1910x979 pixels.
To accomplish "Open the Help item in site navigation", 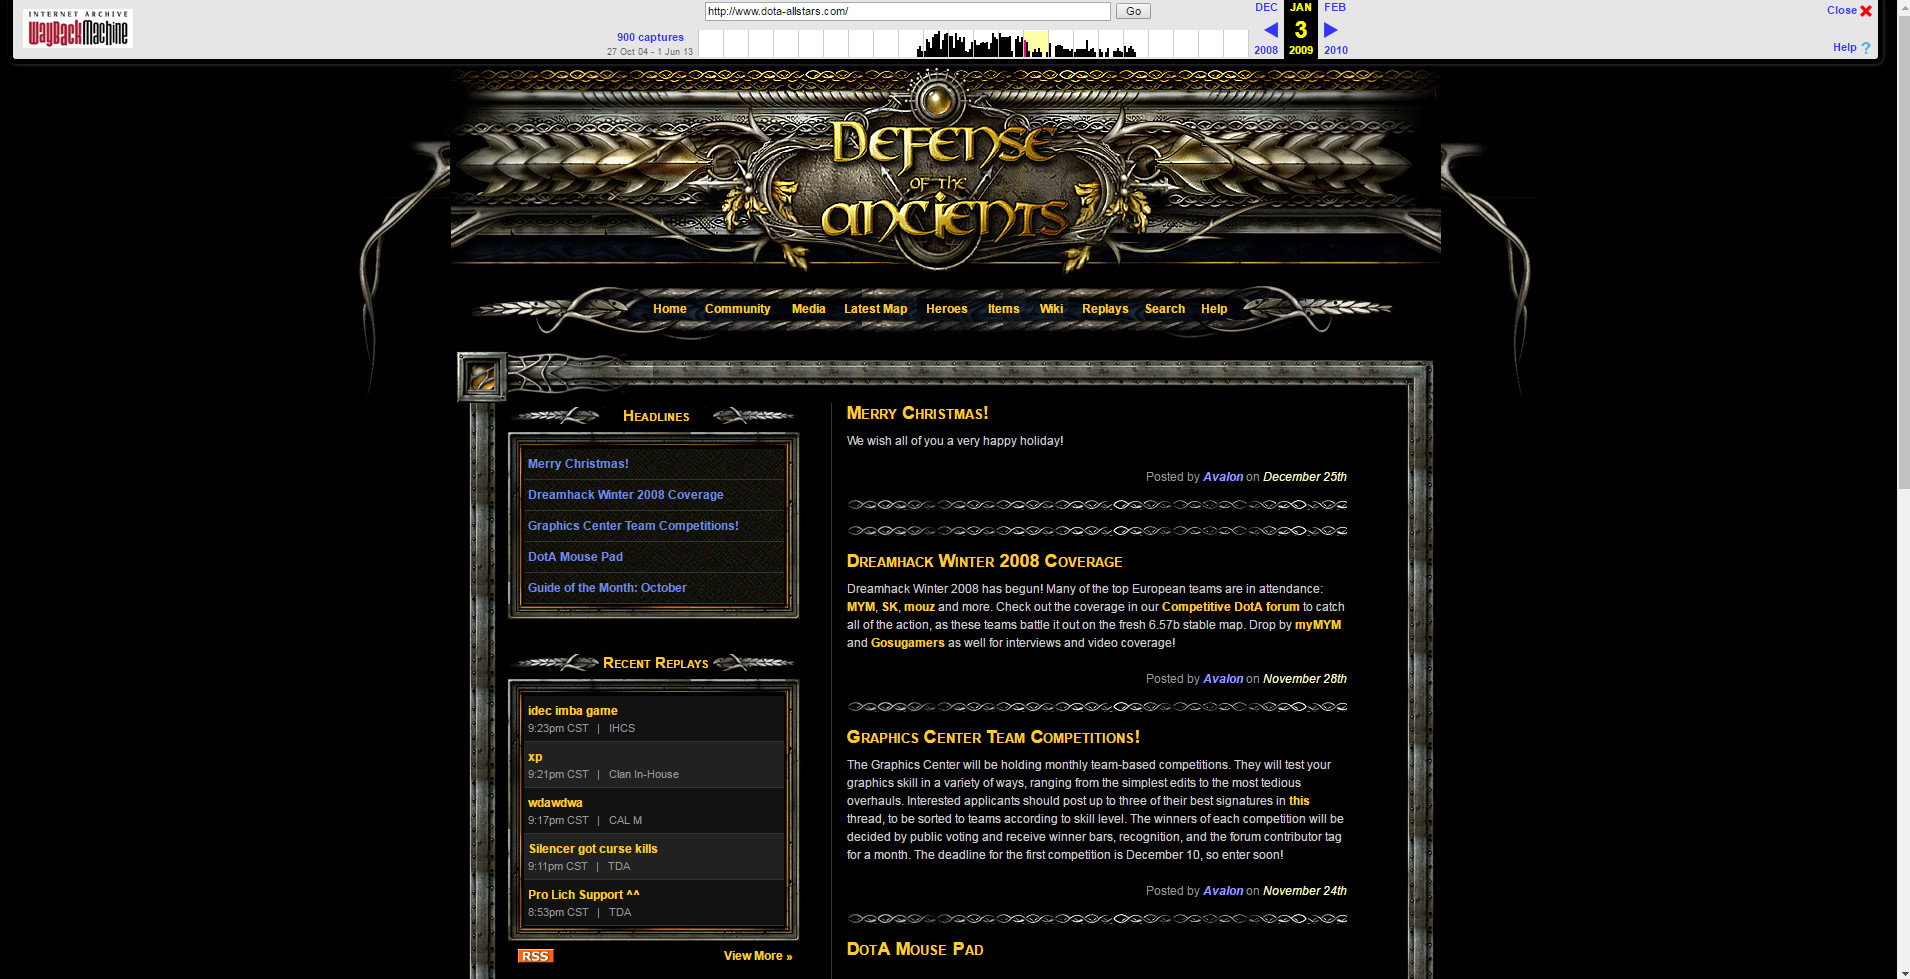I will tap(1214, 309).
